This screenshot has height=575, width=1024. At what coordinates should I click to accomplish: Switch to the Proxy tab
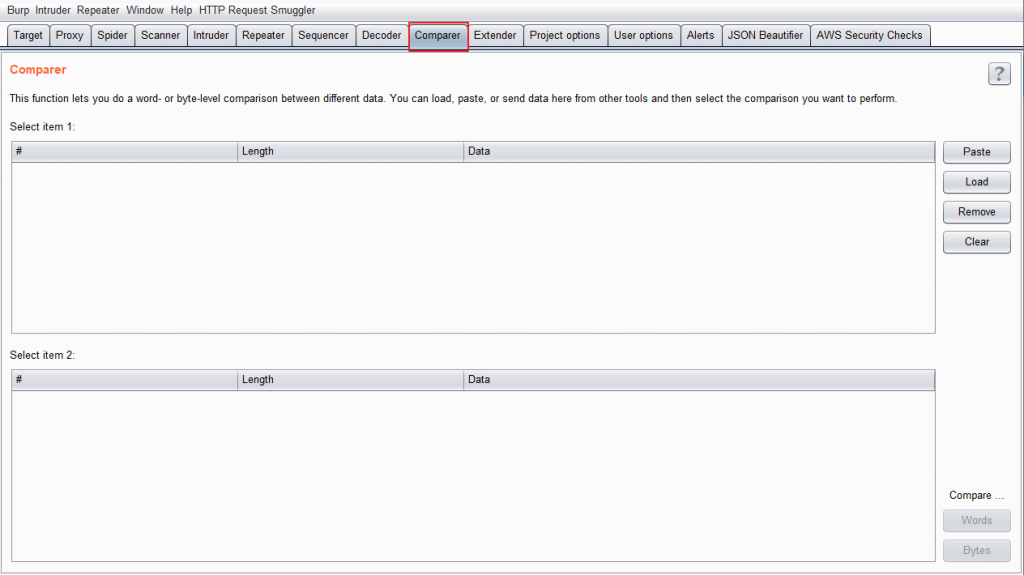(69, 35)
